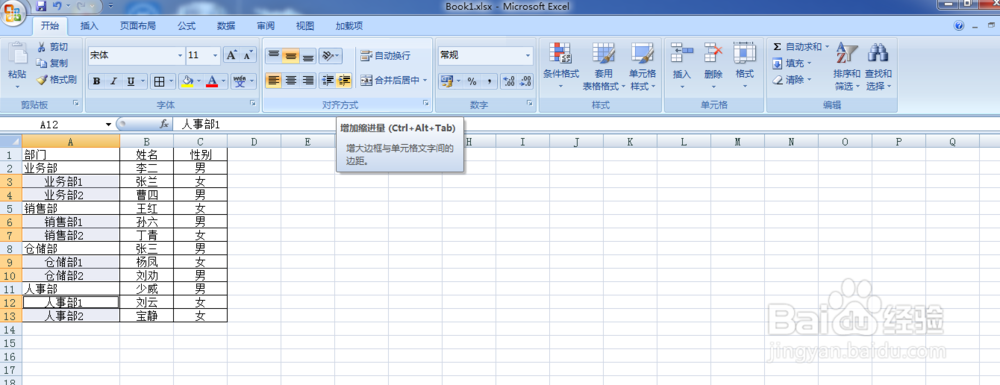The height and width of the screenshot is (385, 1000).
Task: Switch to the 公式 tab
Action: point(186,26)
